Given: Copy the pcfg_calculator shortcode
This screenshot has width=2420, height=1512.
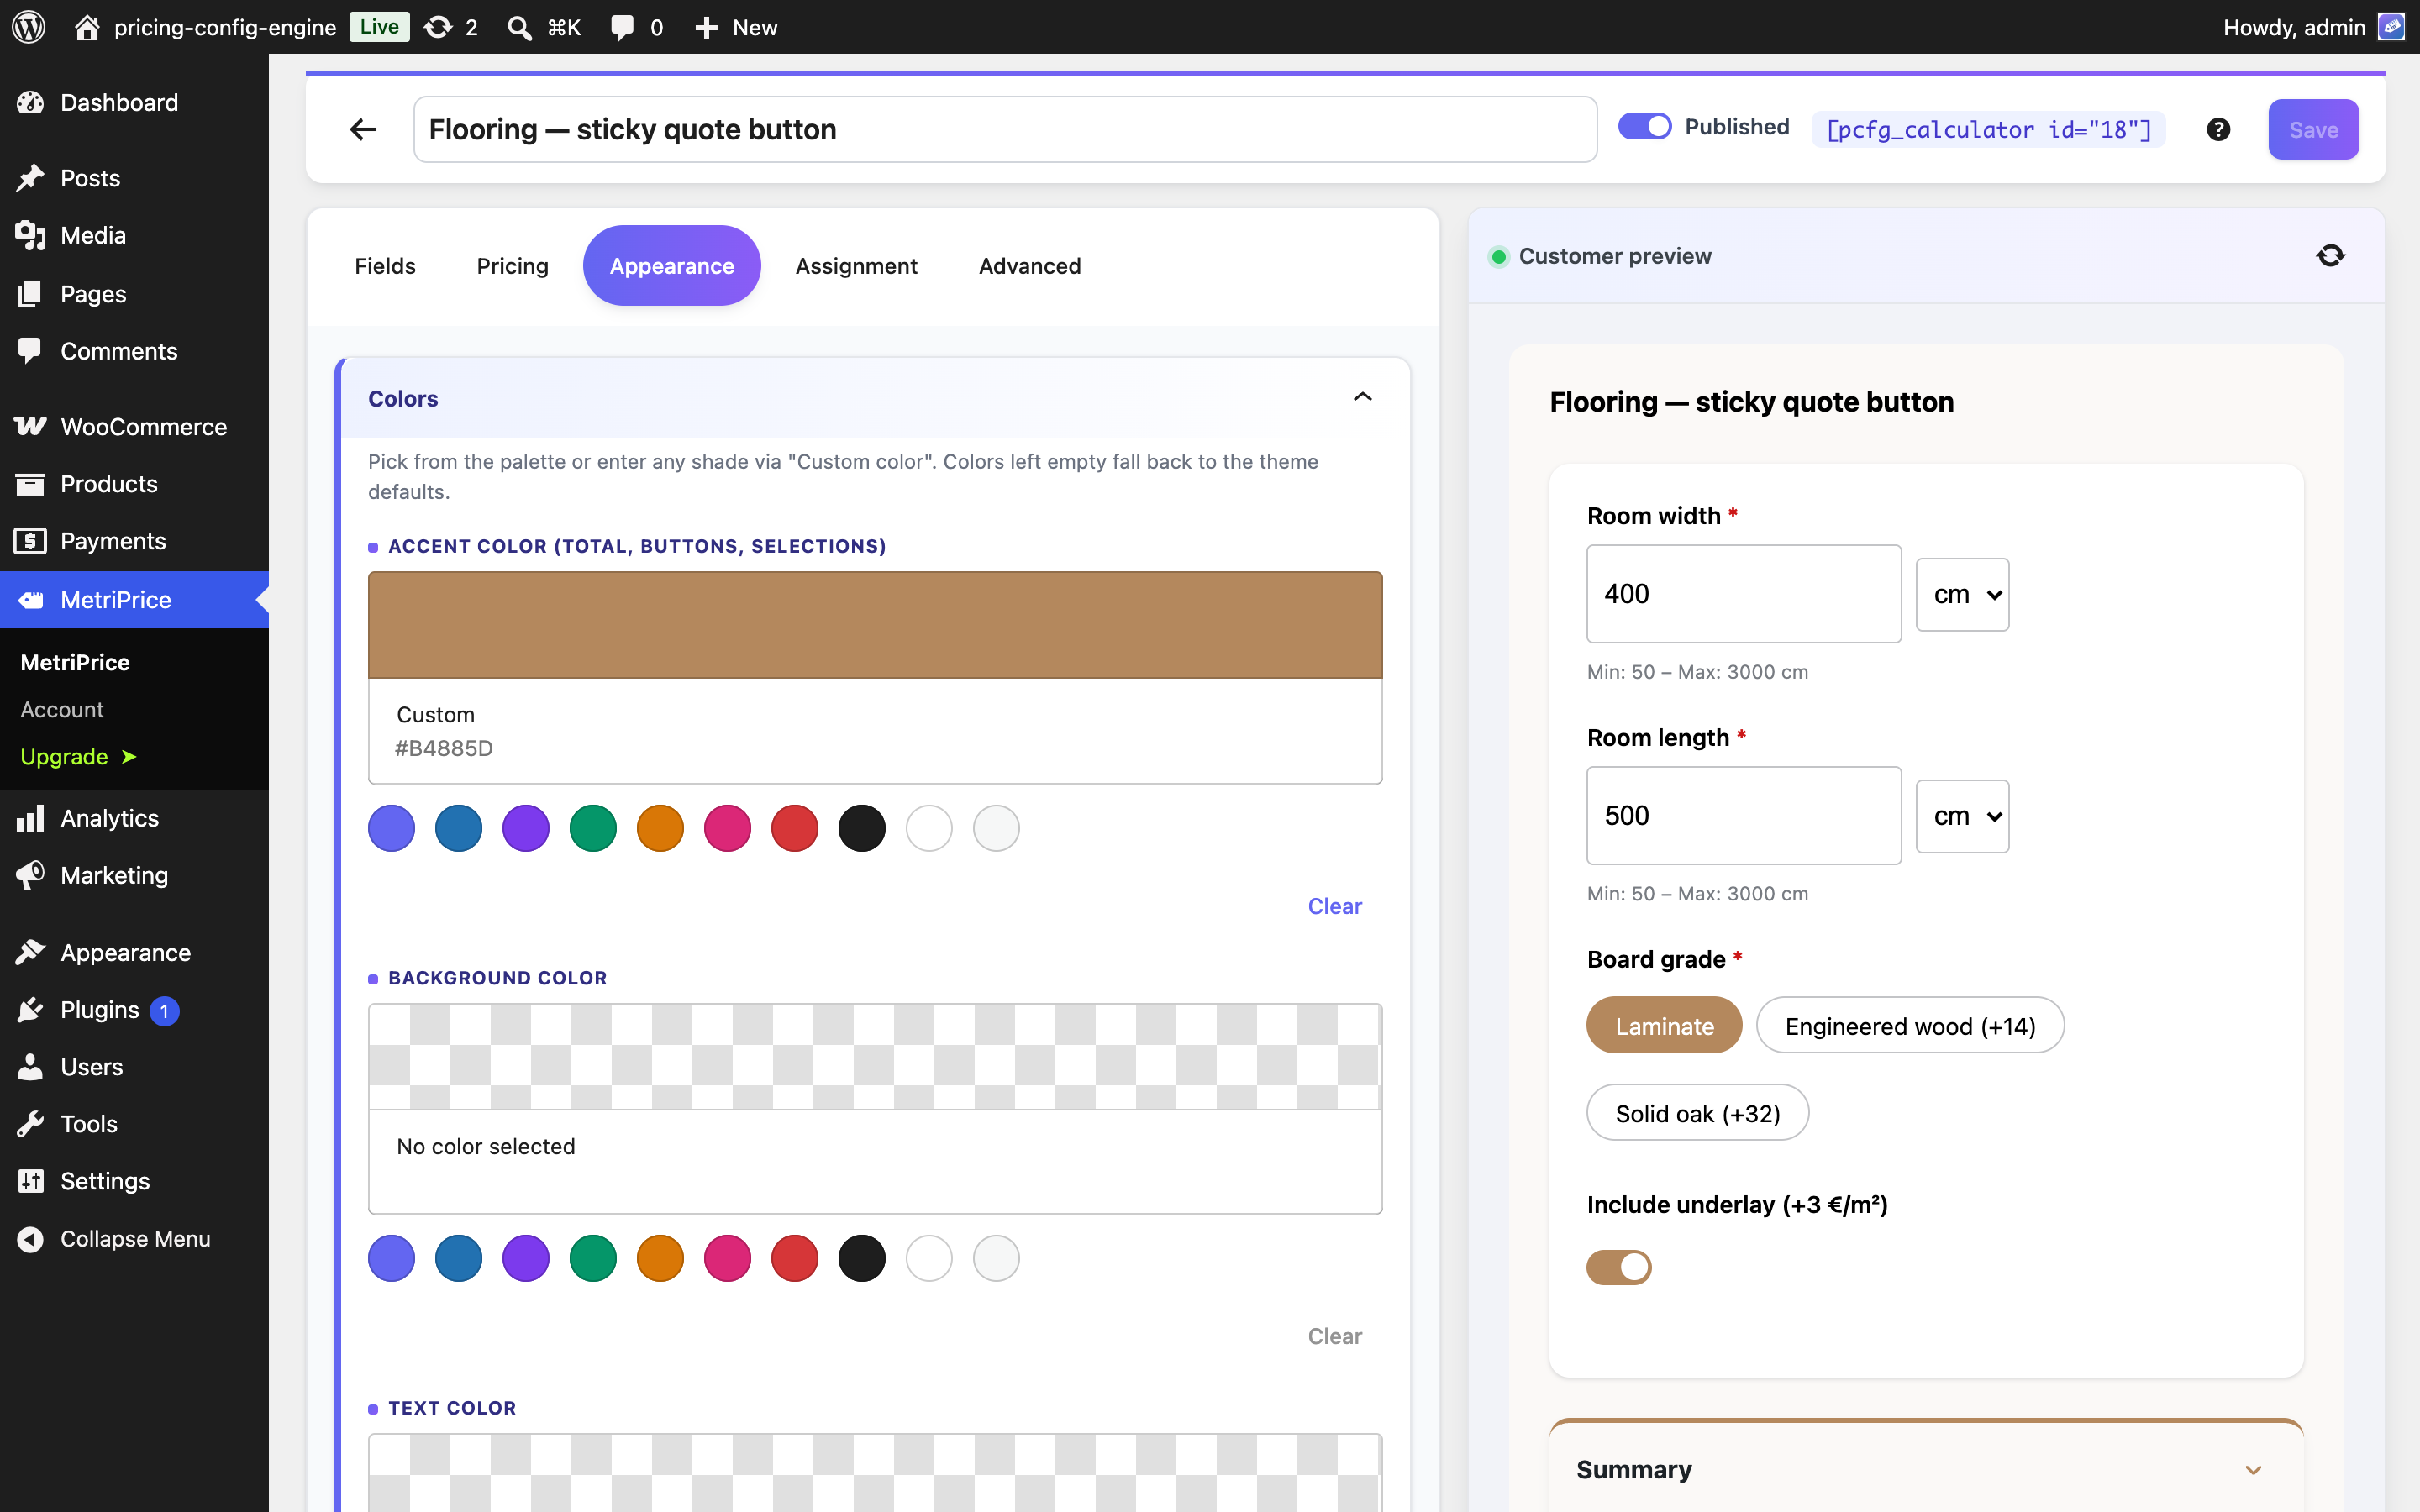Looking at the screenshot, I should (1988, 129).
